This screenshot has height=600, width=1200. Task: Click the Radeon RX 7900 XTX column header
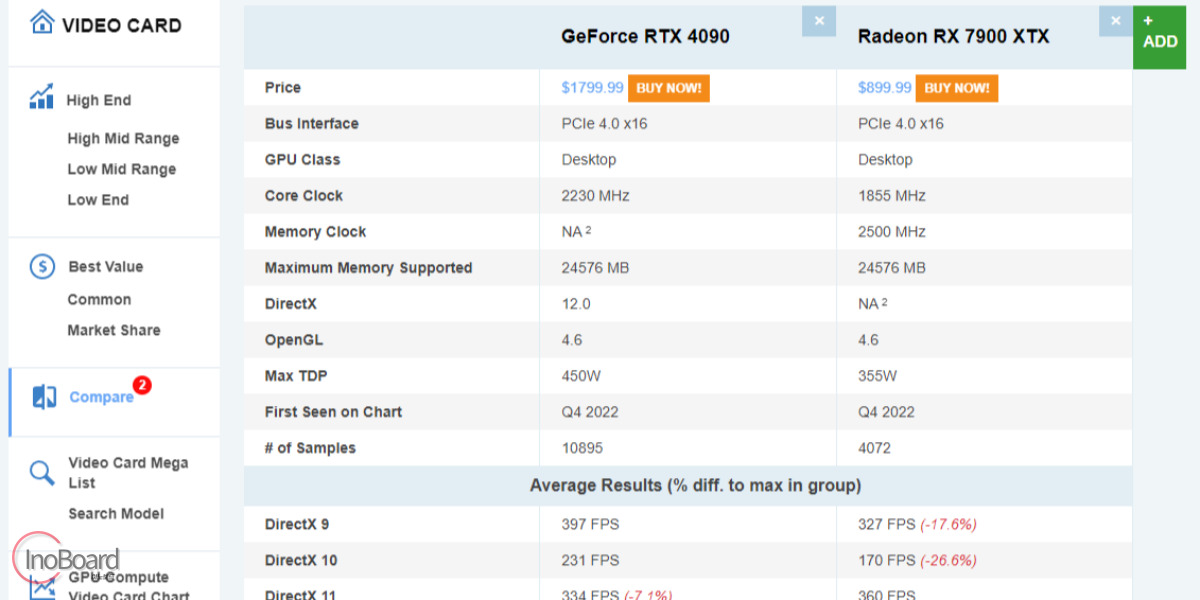954,36
